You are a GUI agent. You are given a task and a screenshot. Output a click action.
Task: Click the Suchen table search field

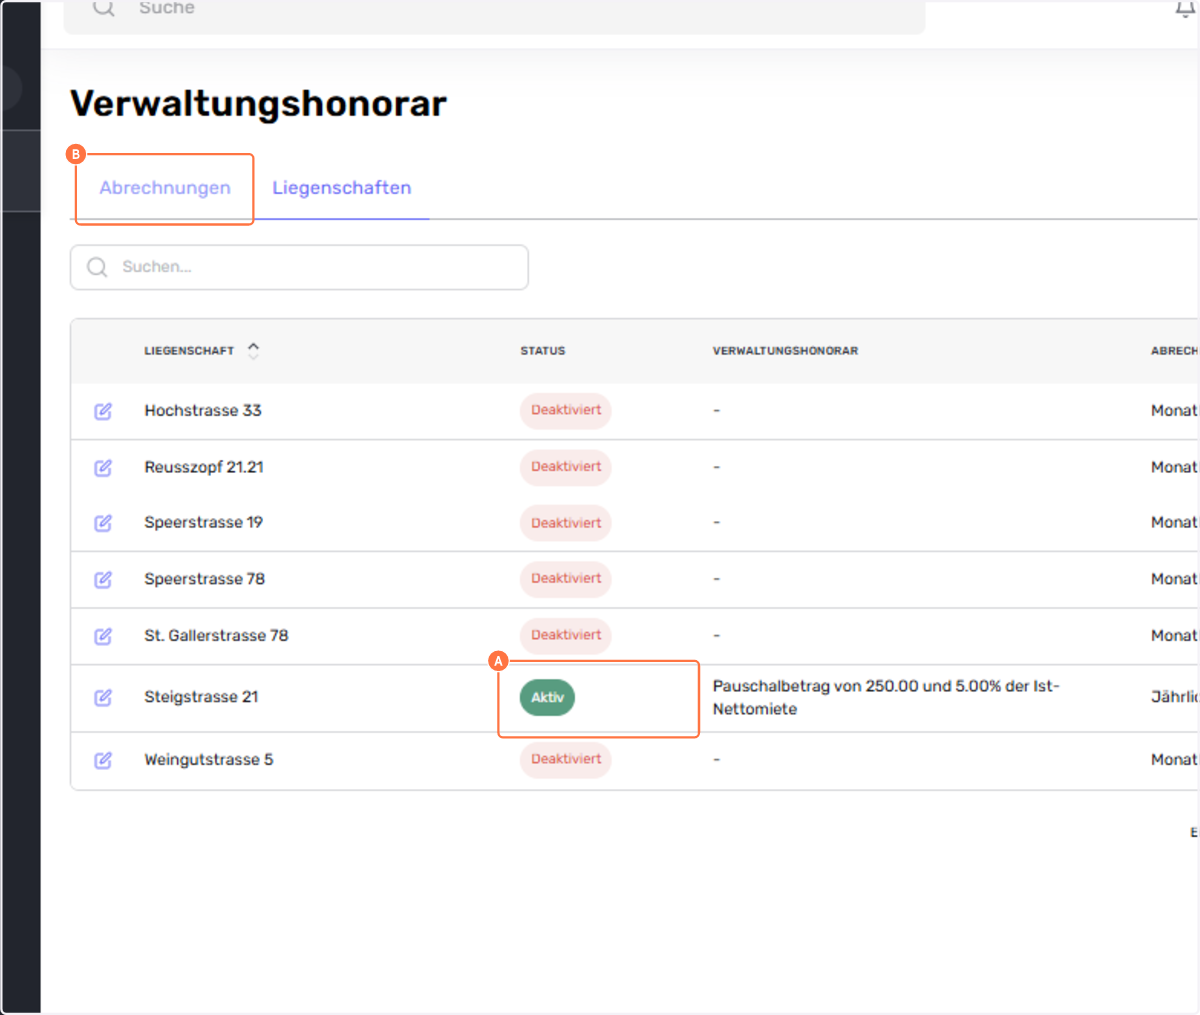point(300,267)
